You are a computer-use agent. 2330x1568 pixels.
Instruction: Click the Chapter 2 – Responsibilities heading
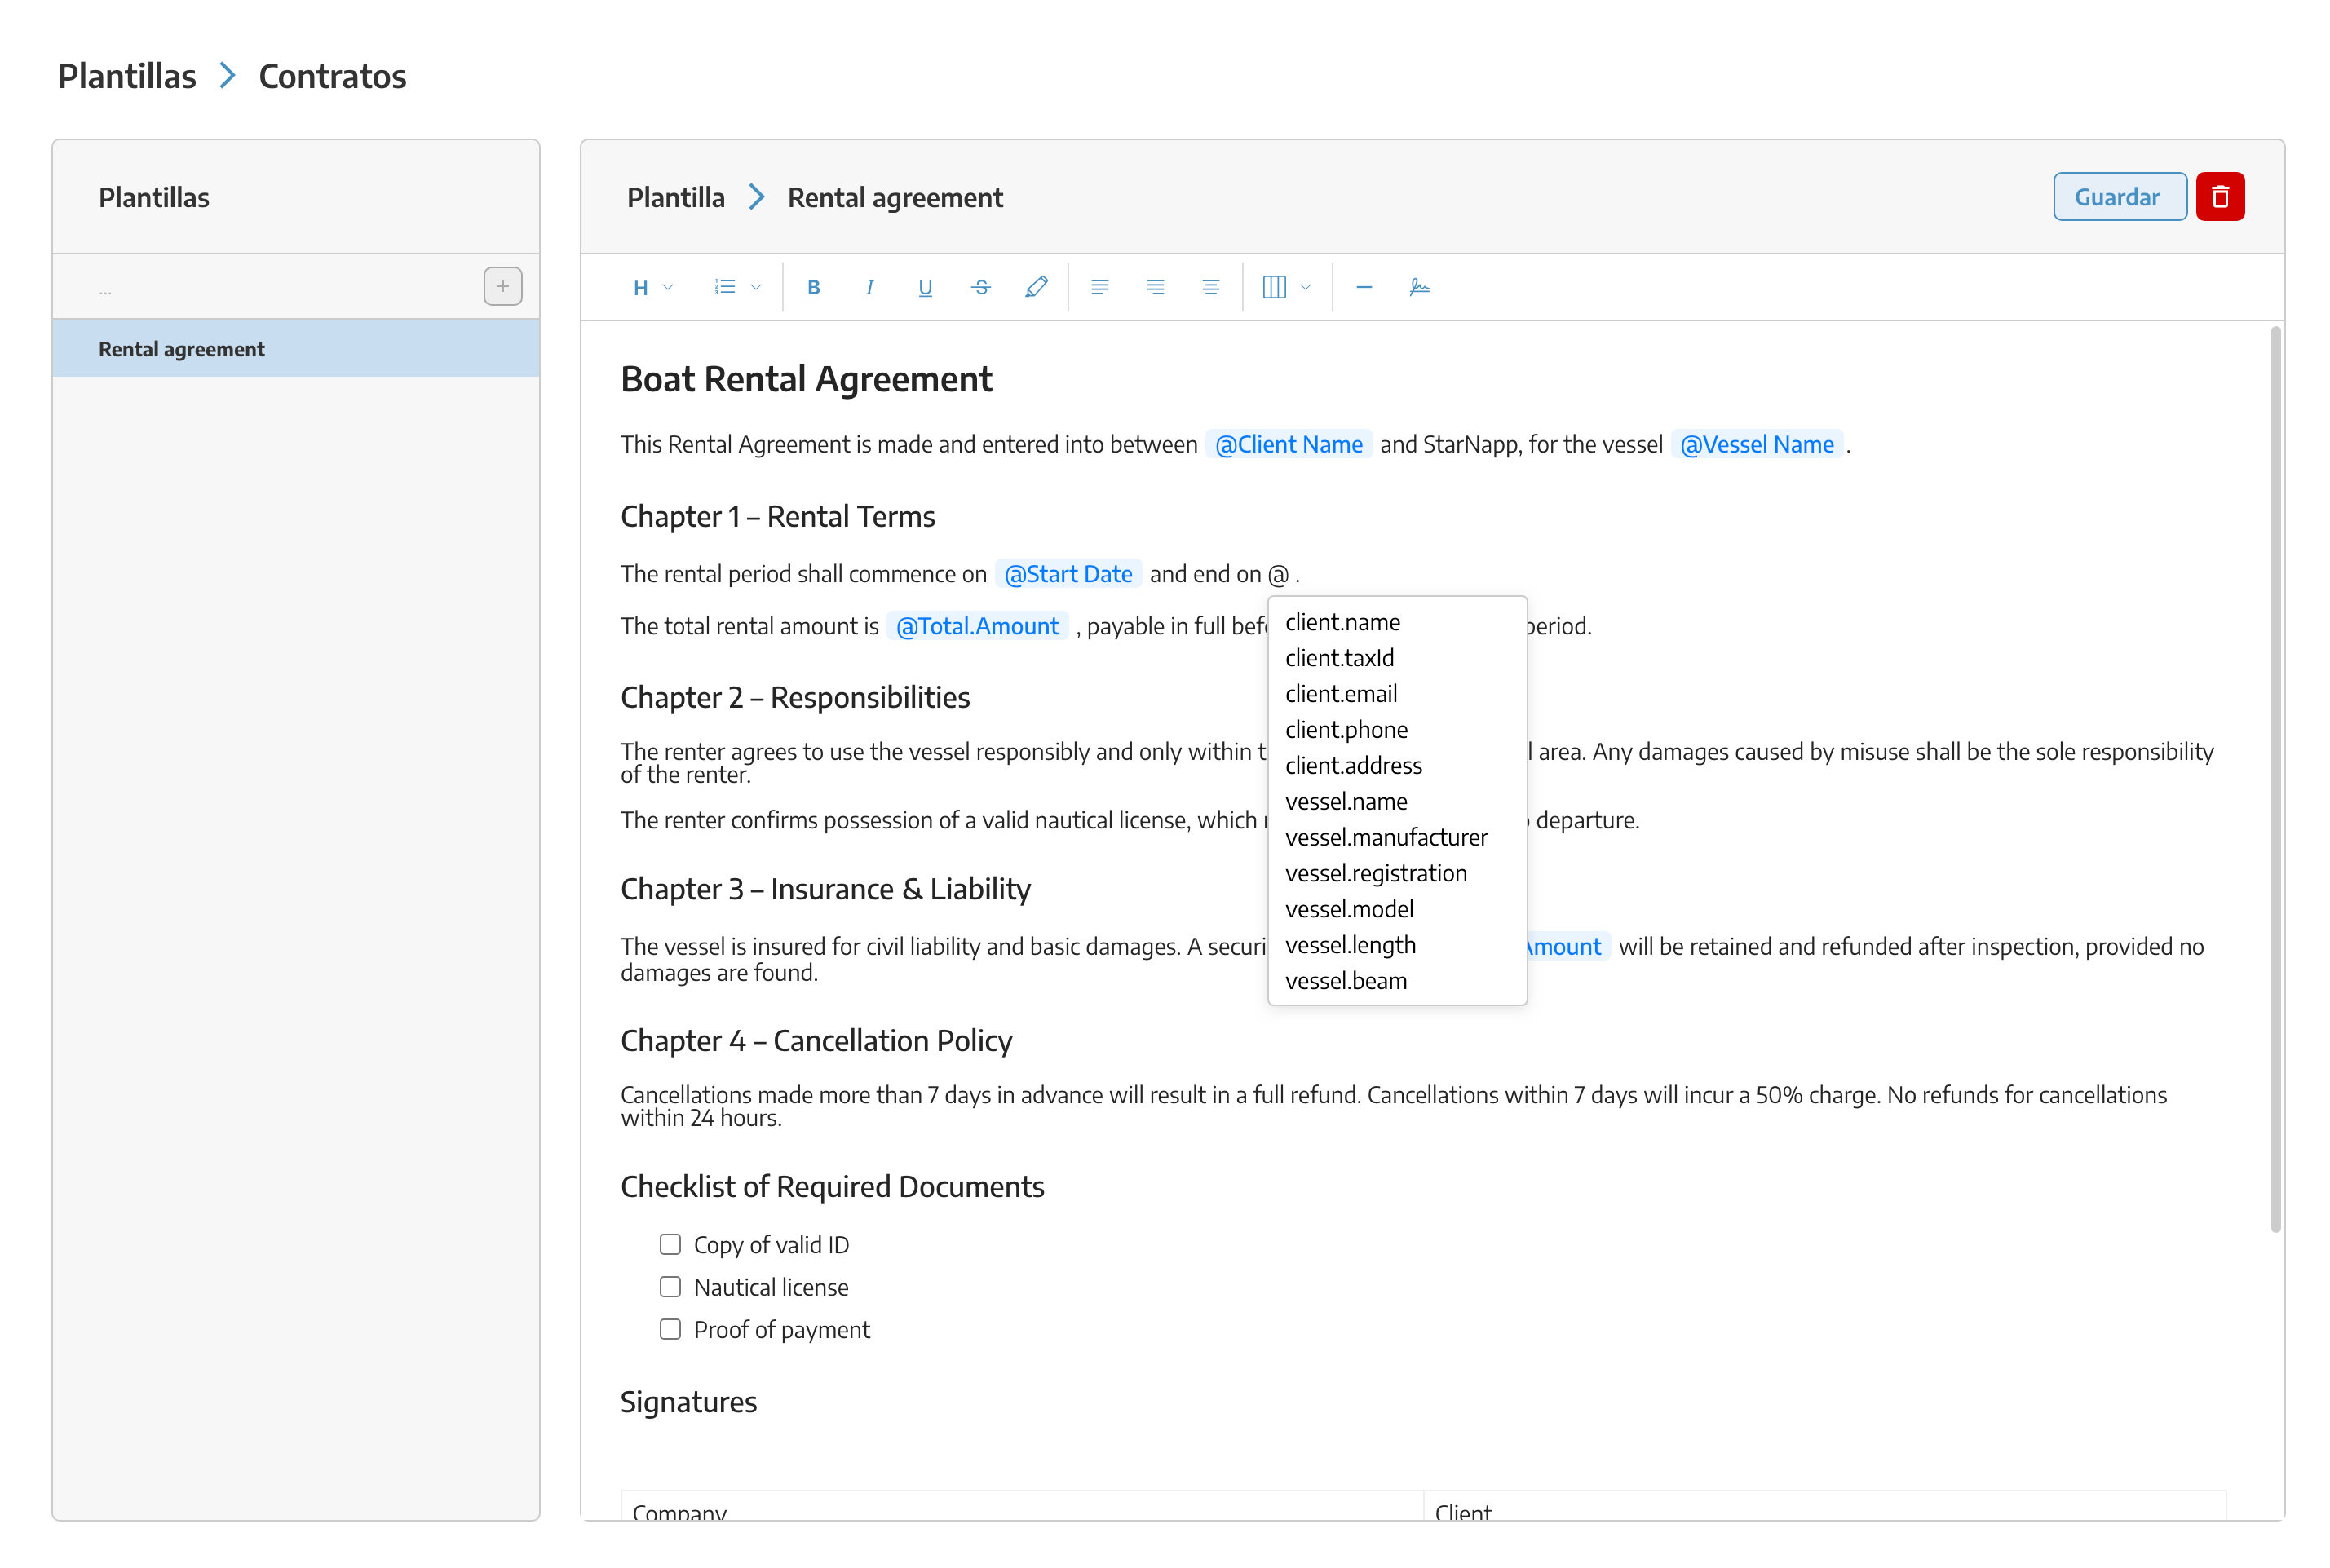[x=795, y=698]
